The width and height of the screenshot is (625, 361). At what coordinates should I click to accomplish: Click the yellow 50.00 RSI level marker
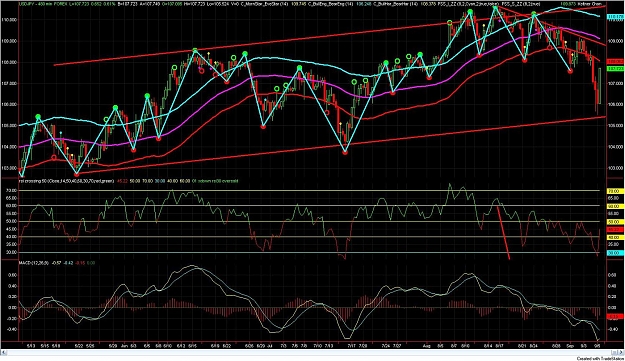click(x=615, y=222)
